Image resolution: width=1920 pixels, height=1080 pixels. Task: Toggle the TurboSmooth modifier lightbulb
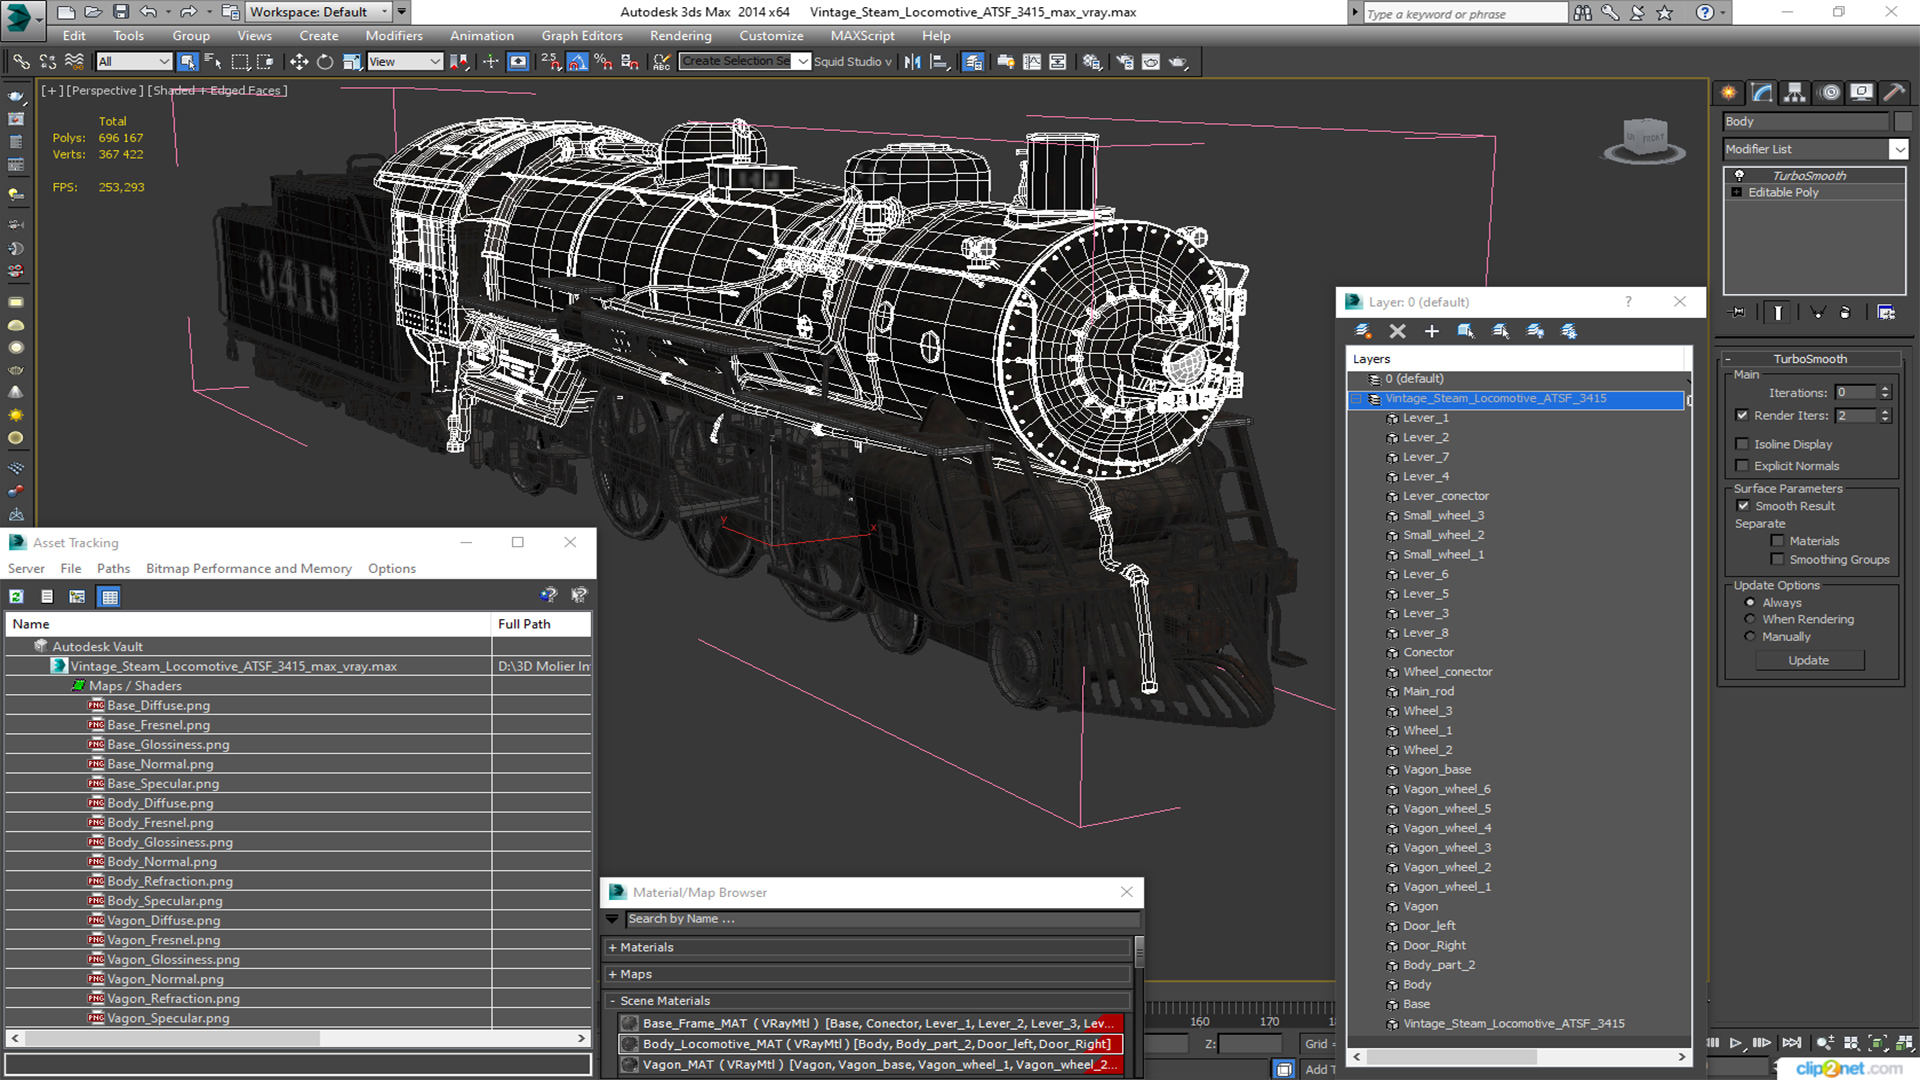pyautogui.click(x=1739, y=176)
